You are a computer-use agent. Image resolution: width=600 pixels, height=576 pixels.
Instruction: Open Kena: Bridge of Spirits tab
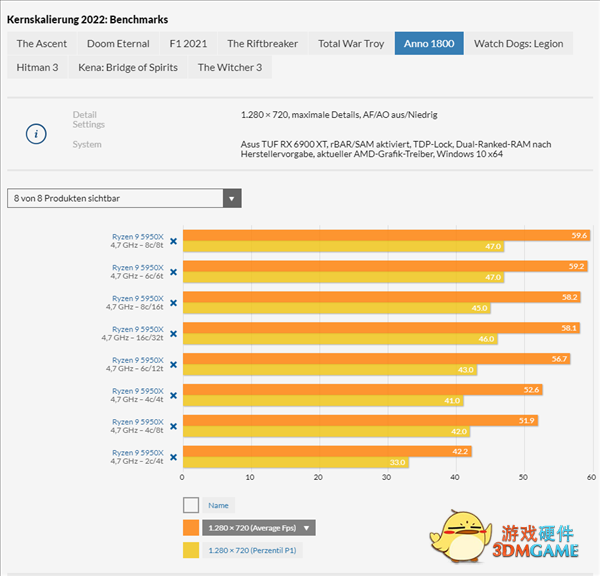(128, 67)
